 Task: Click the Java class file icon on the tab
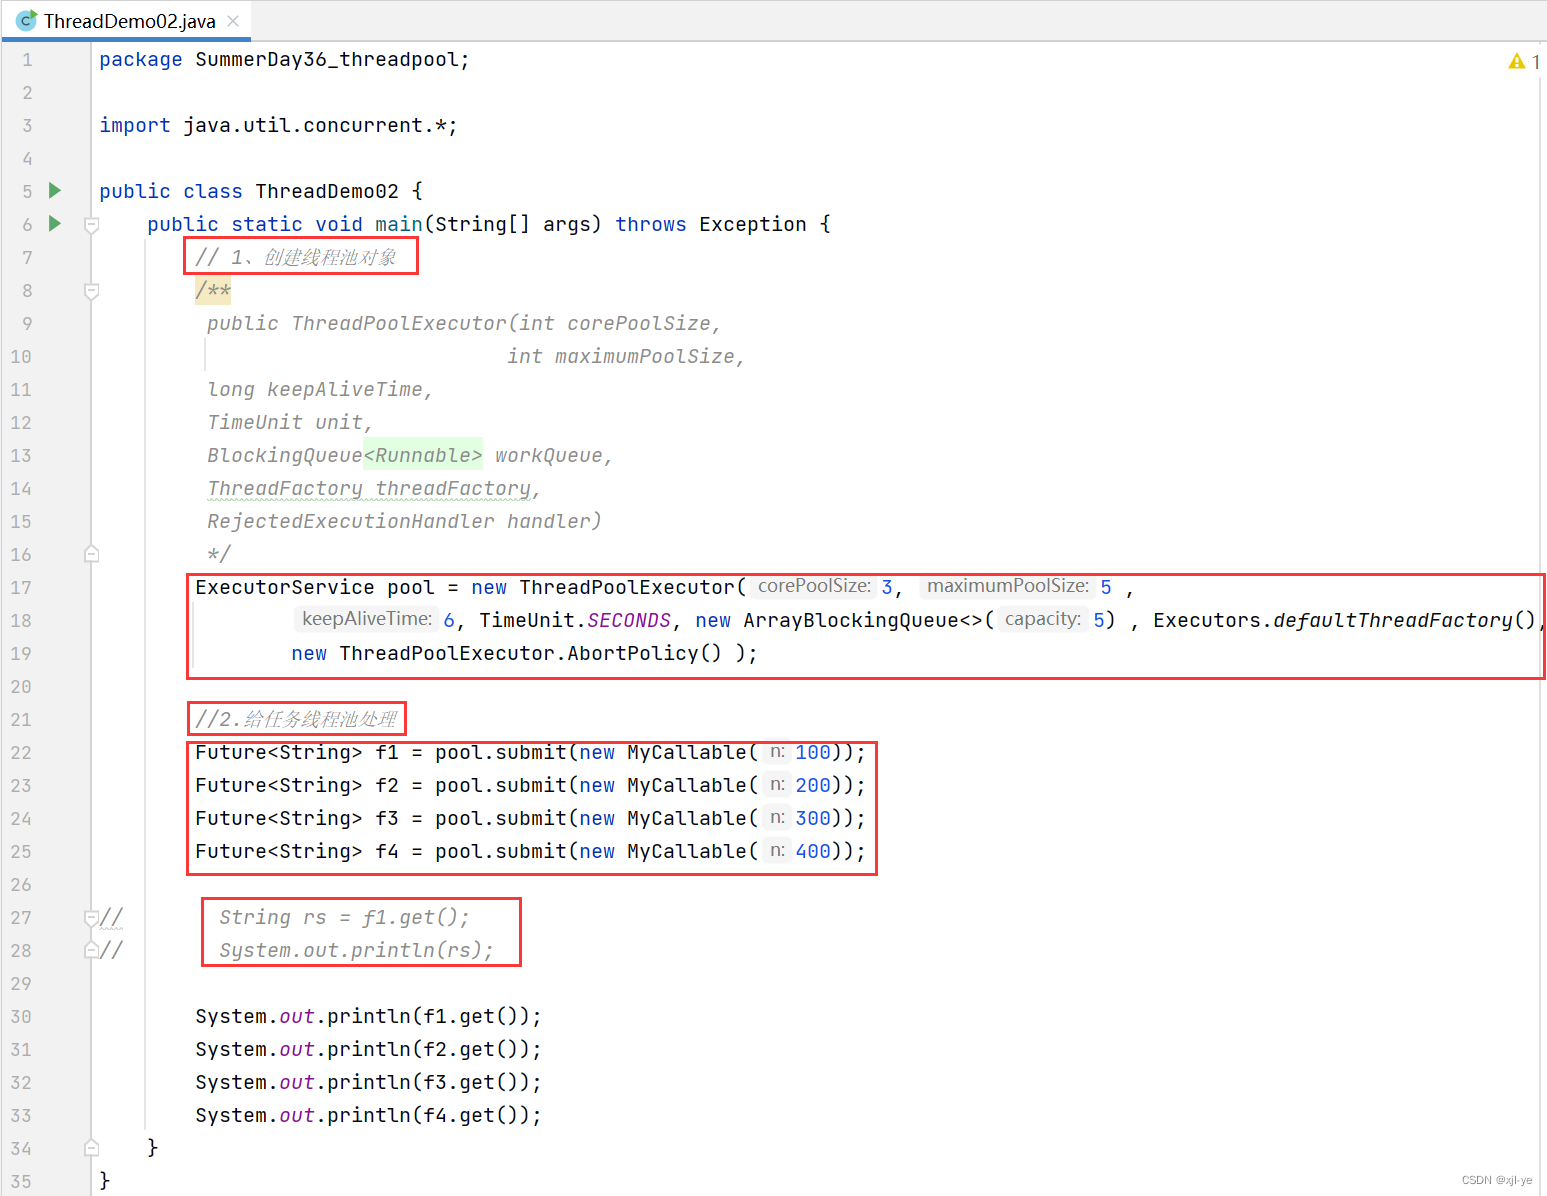[x=27, y=20]
